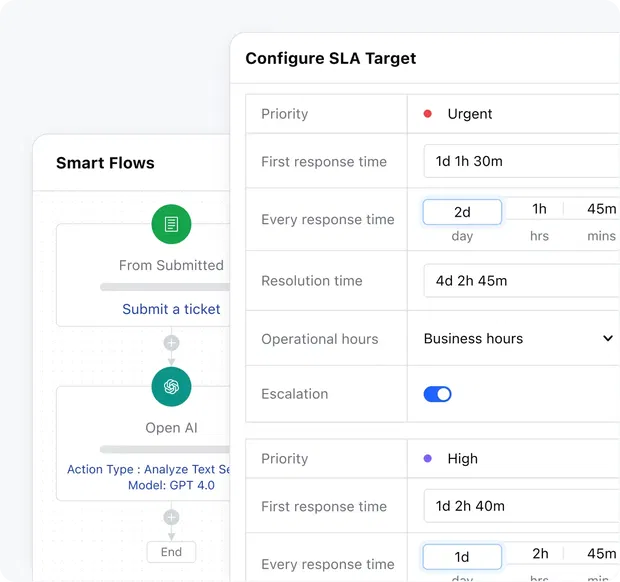Click the purple High priority dot

pyautogui.click(x=428, y=459)
